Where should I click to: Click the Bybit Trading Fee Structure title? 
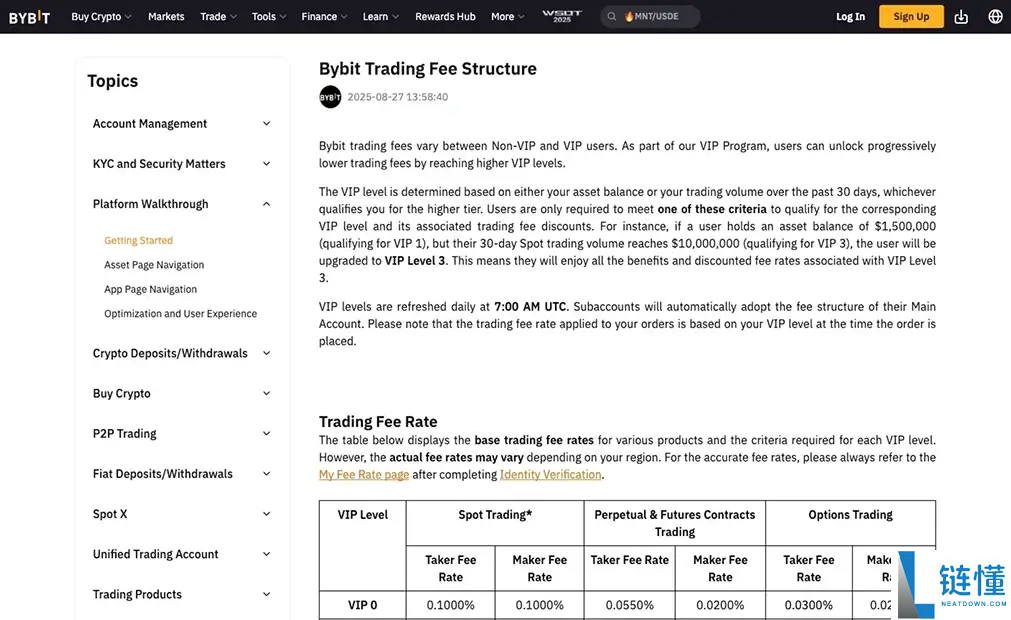[427, 69]
